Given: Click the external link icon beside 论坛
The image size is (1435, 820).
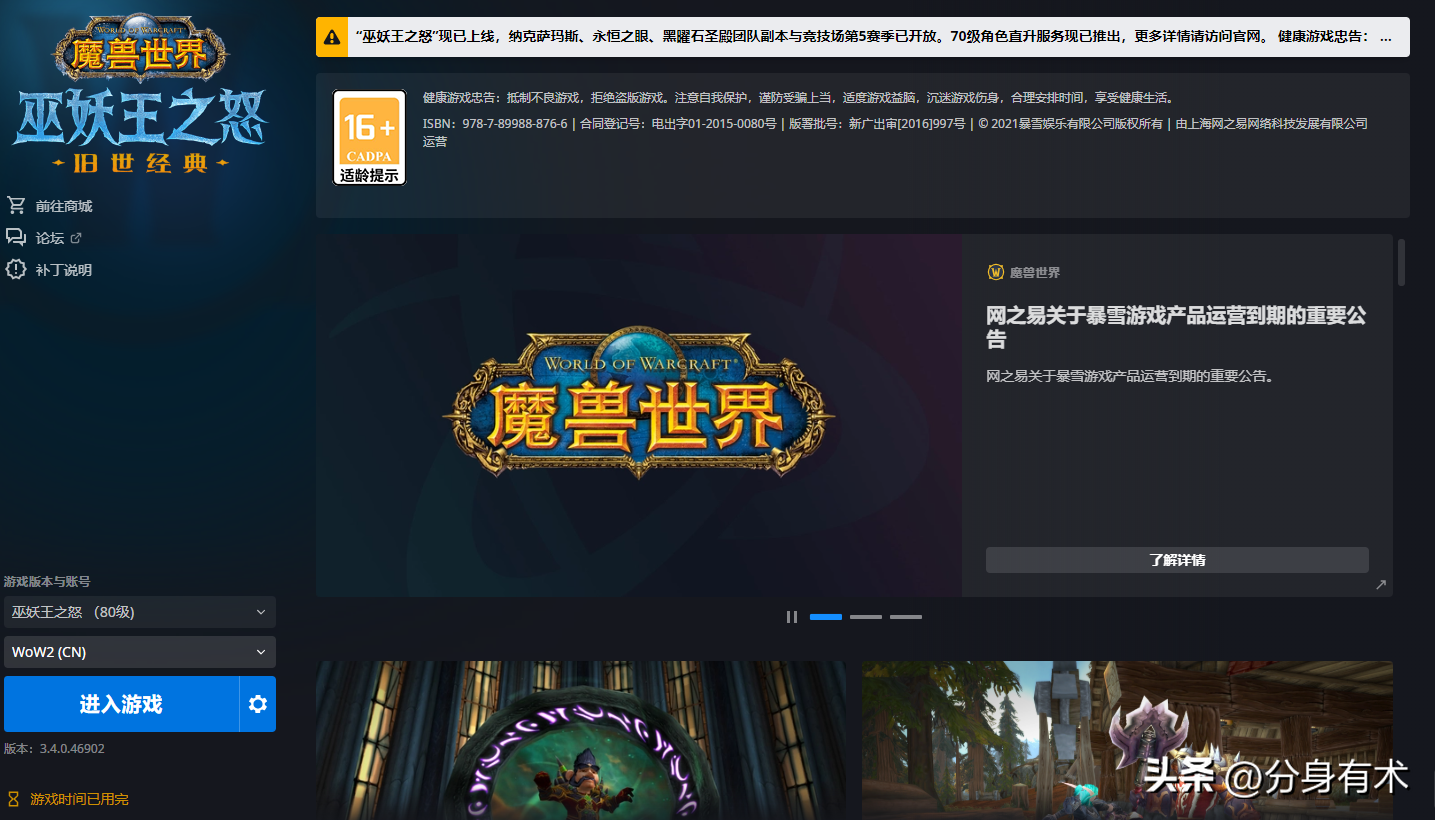Looking at the screenshot, I should point(76,238).
